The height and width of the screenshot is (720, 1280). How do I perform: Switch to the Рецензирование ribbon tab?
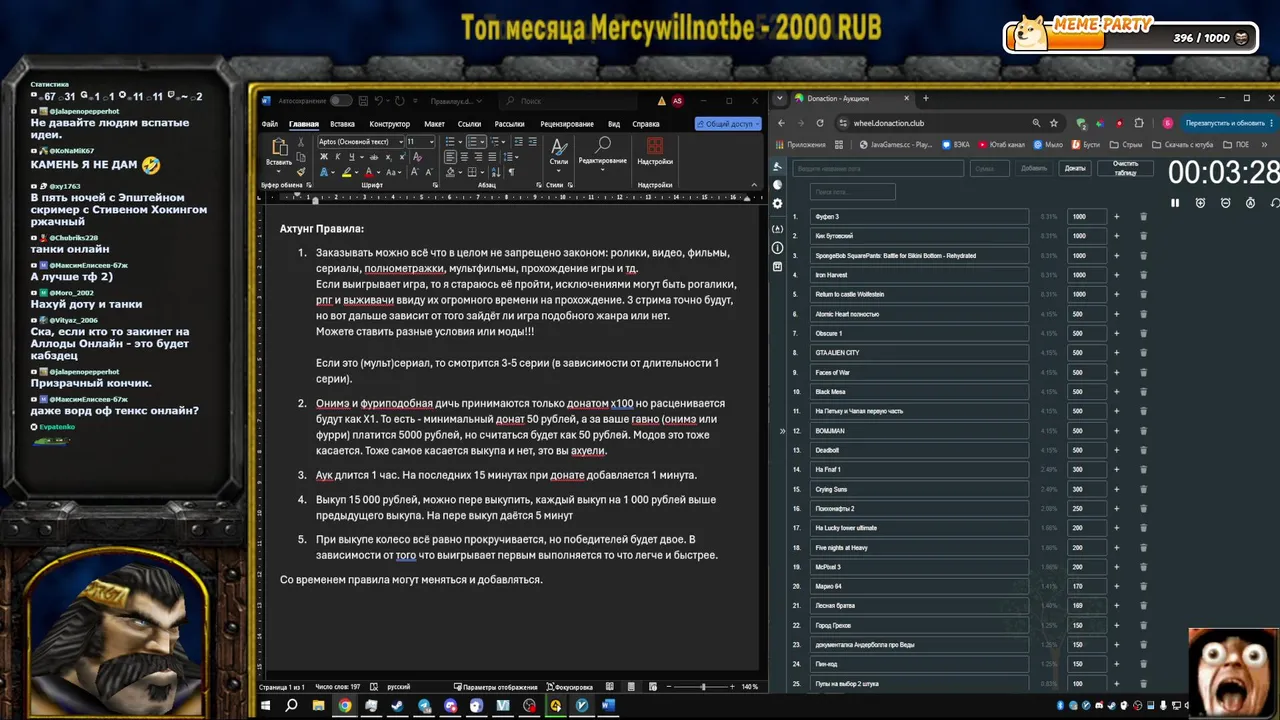[567, 124]
